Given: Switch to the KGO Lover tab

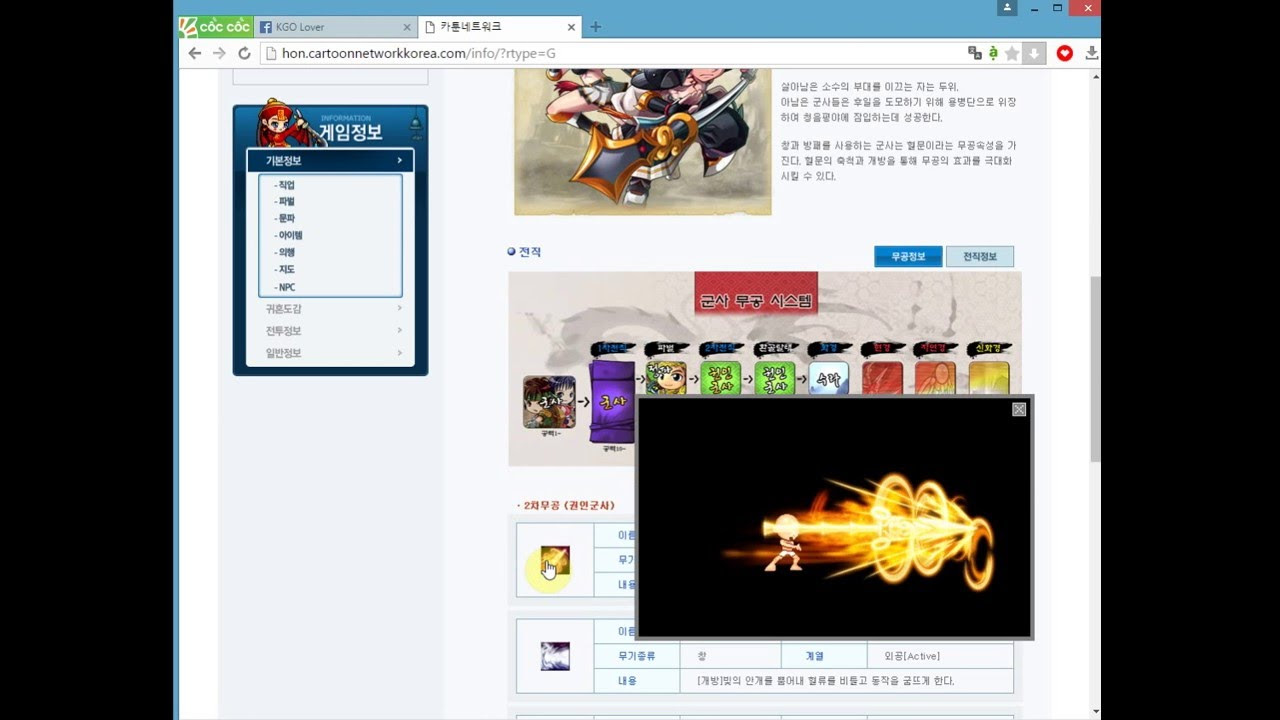Looking at the screenshot, I should click(x=335, y=27).
